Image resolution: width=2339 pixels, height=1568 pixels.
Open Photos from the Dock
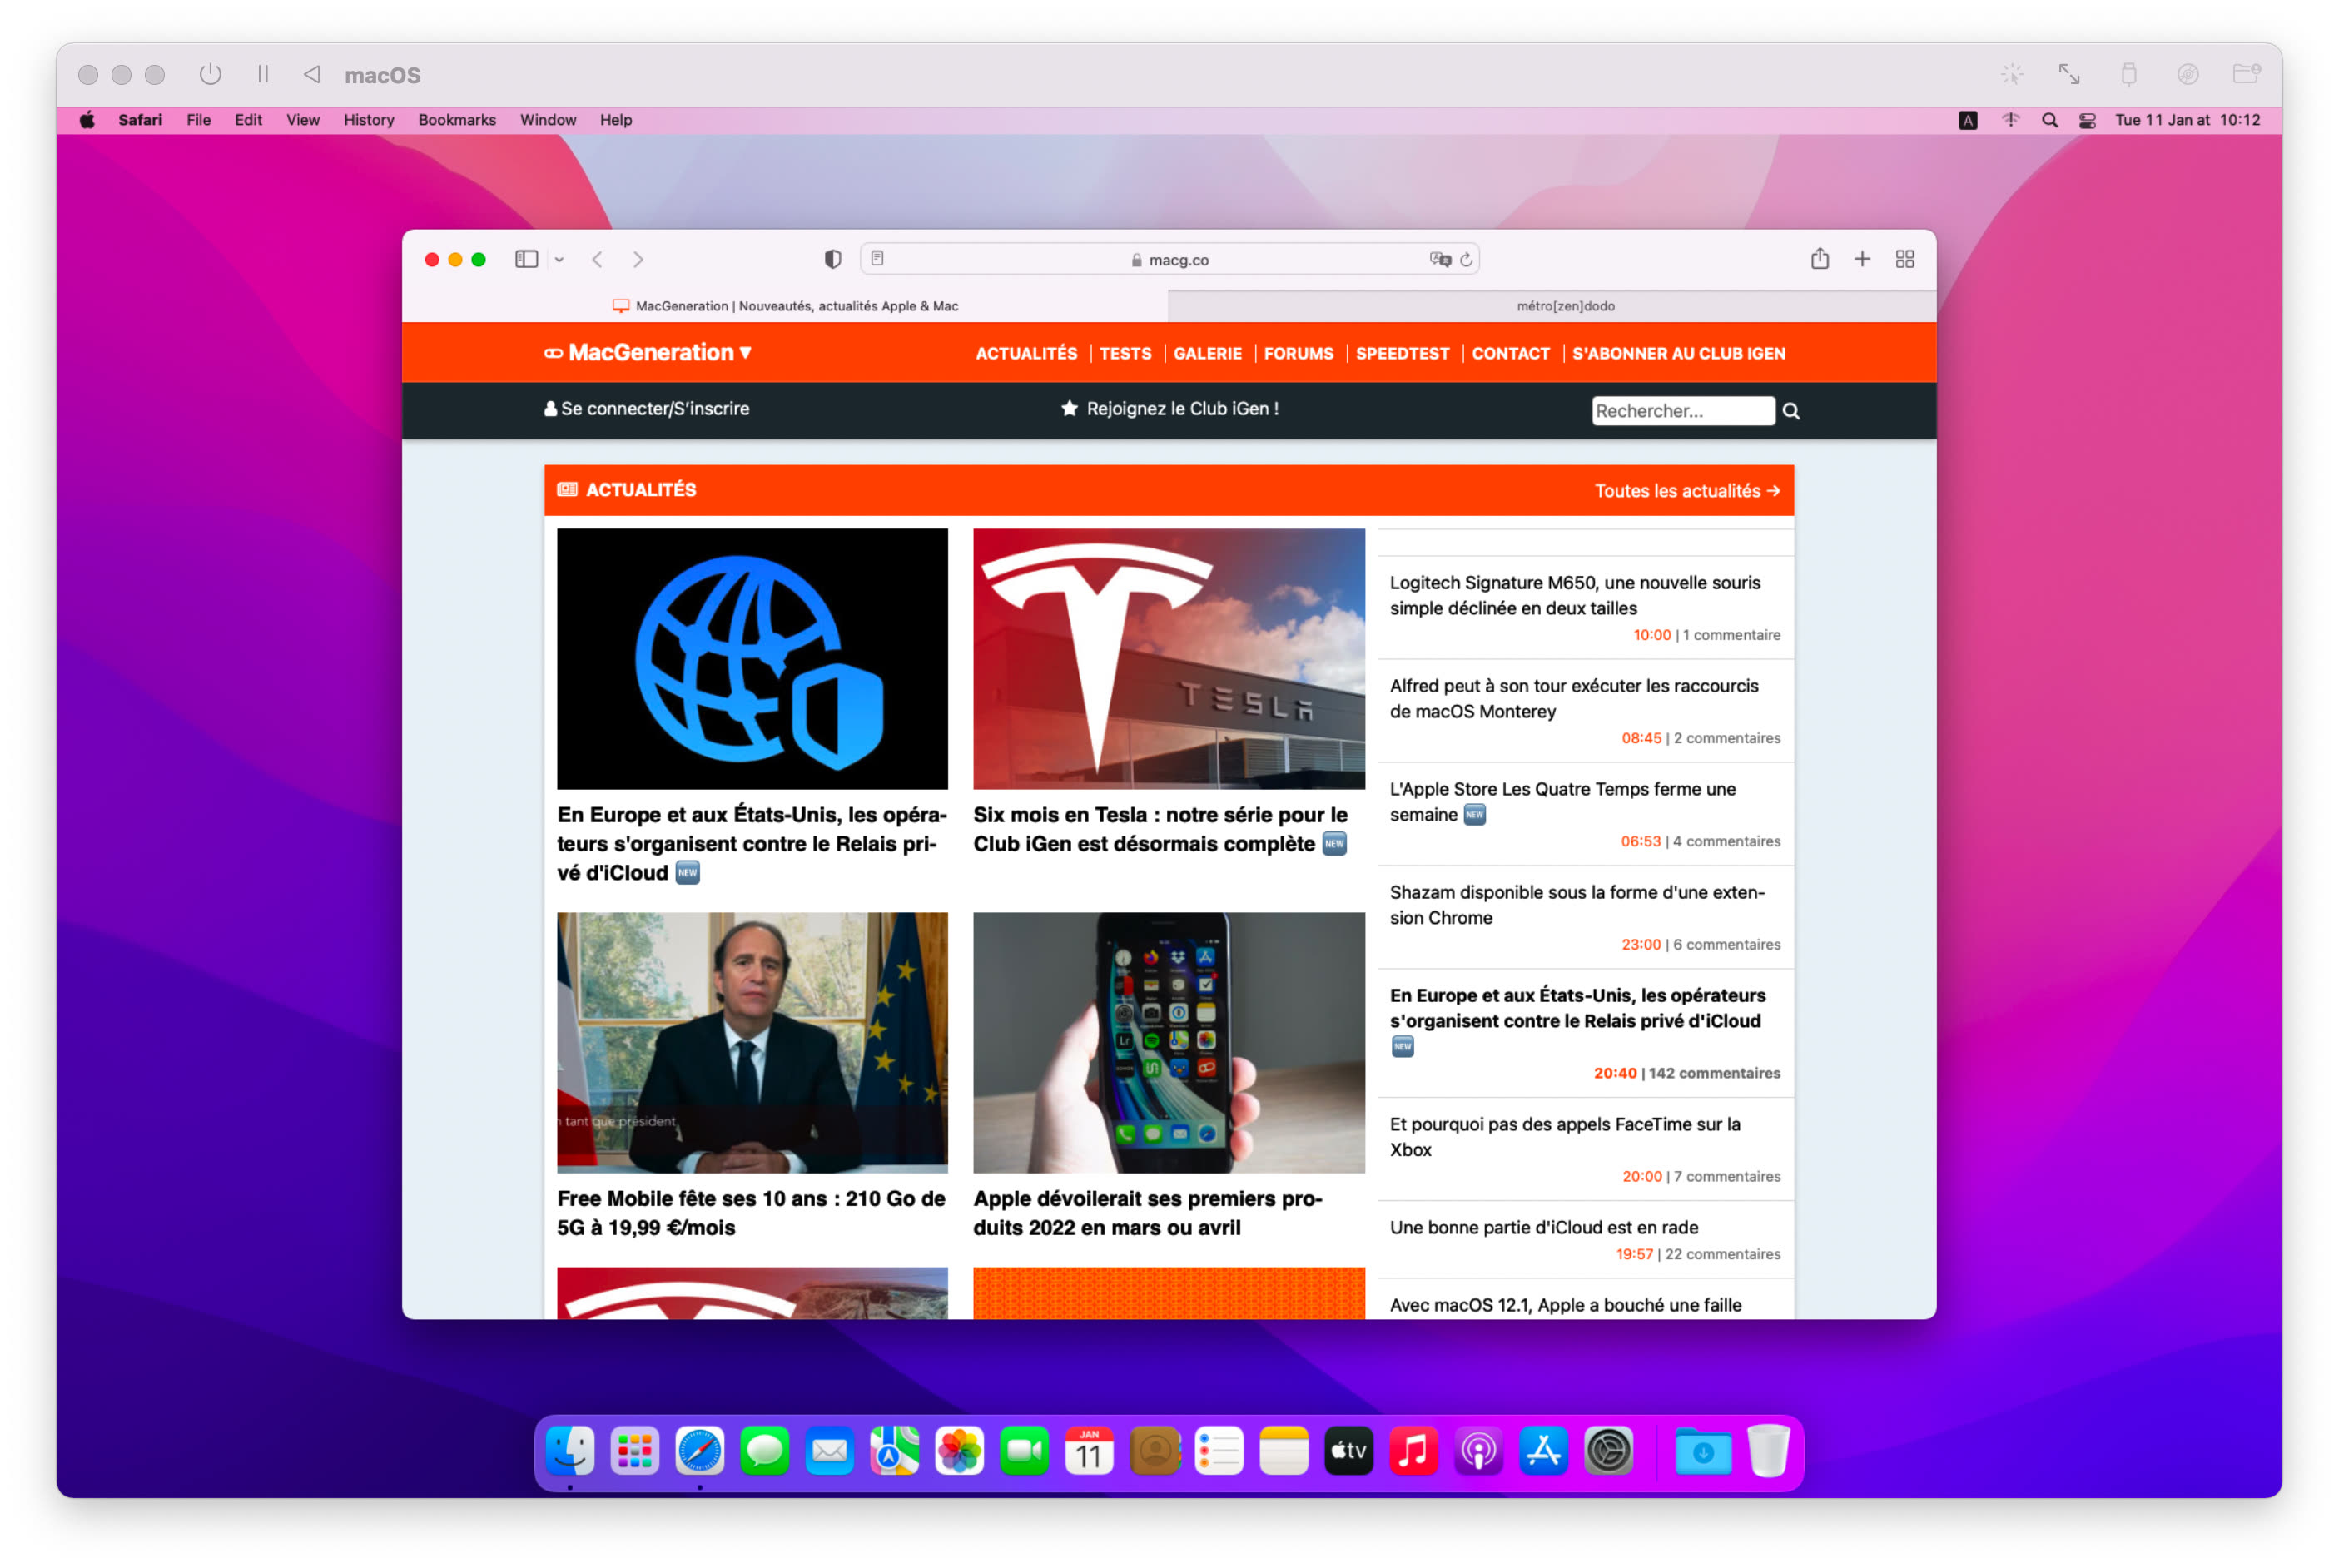point(959,1451)
